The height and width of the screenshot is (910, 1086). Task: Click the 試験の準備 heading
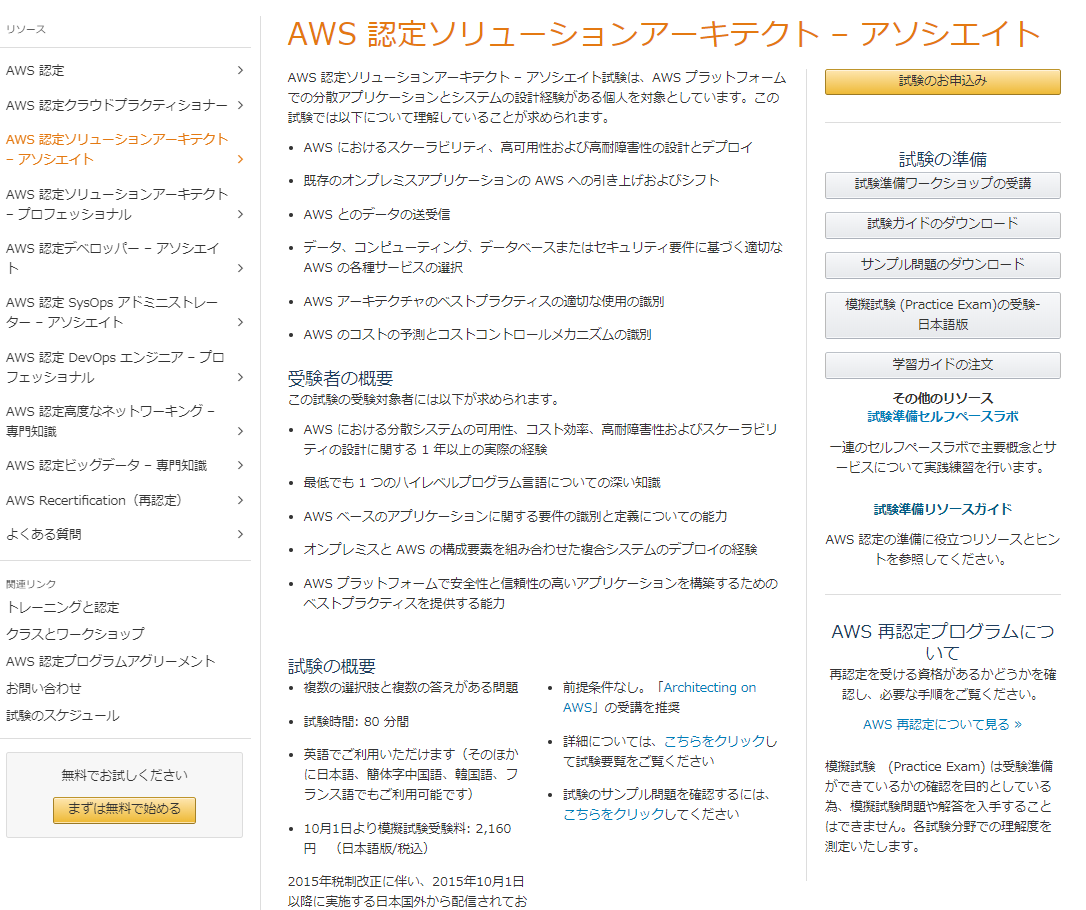coord(943,159)
